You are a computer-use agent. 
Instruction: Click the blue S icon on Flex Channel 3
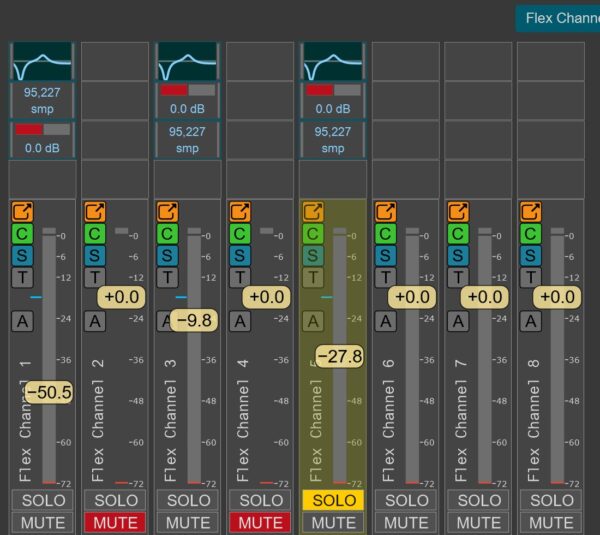[x=167, y=255]
